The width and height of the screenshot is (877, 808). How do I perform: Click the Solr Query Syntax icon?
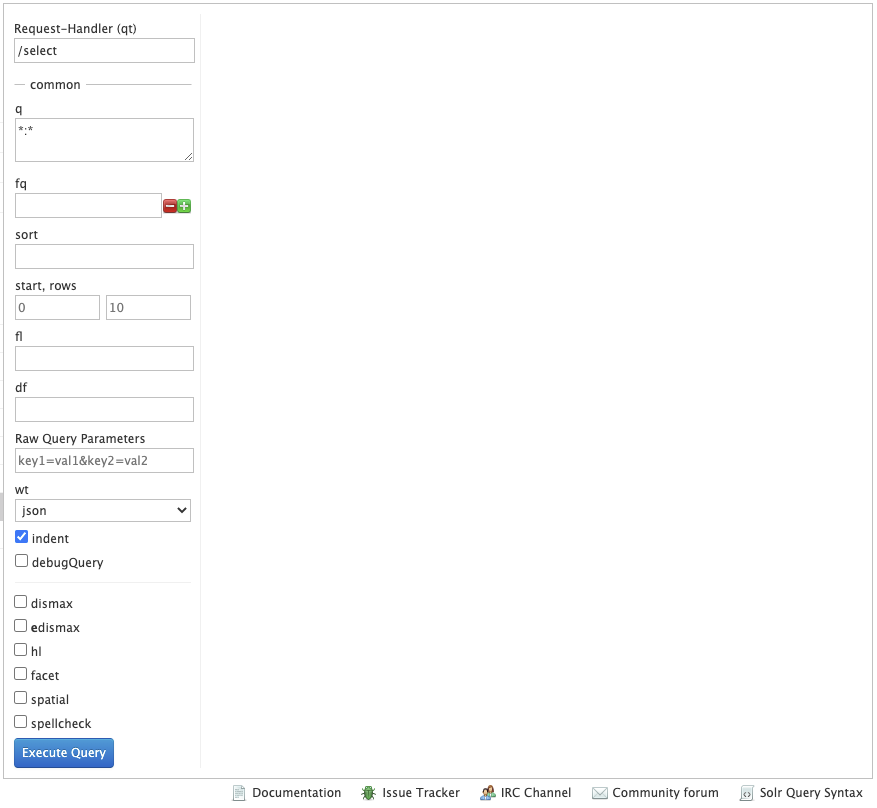[747, 793]
